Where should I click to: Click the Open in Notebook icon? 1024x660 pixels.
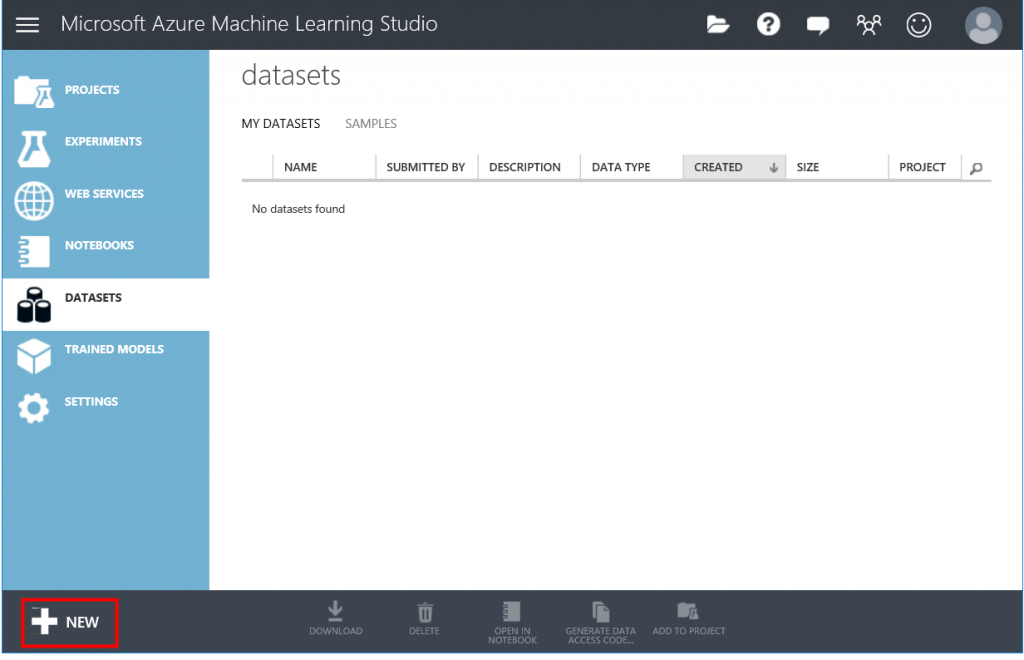coord(511,611)
